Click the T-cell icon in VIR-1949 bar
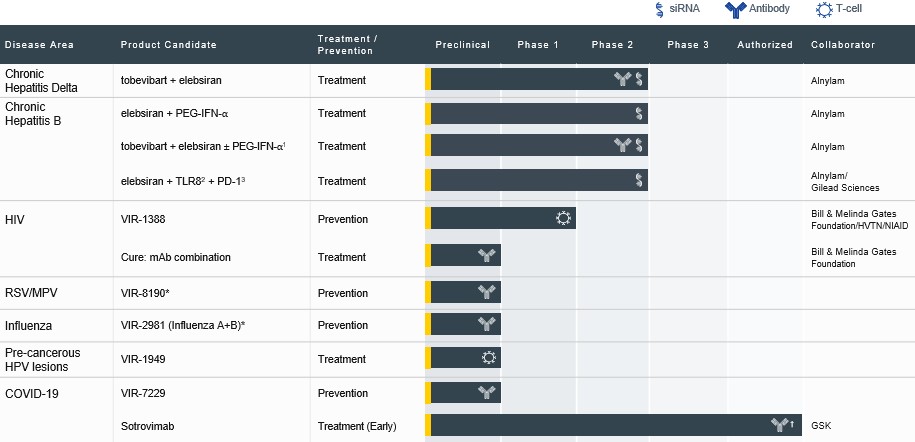The image size is (915, 442). (x=488, y=358)
